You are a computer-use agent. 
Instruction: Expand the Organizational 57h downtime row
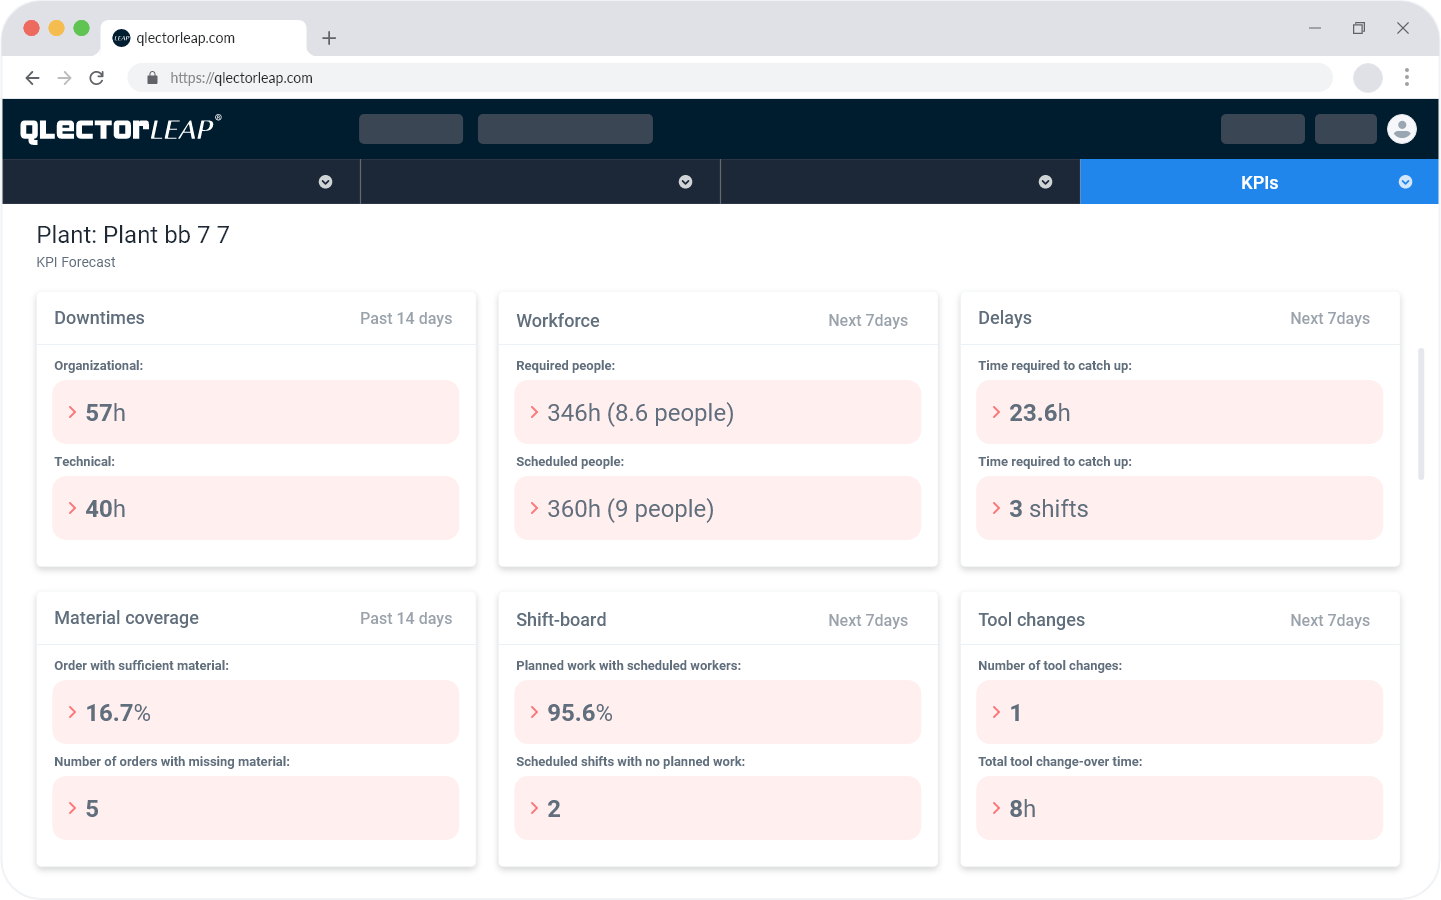pos(255,412)
